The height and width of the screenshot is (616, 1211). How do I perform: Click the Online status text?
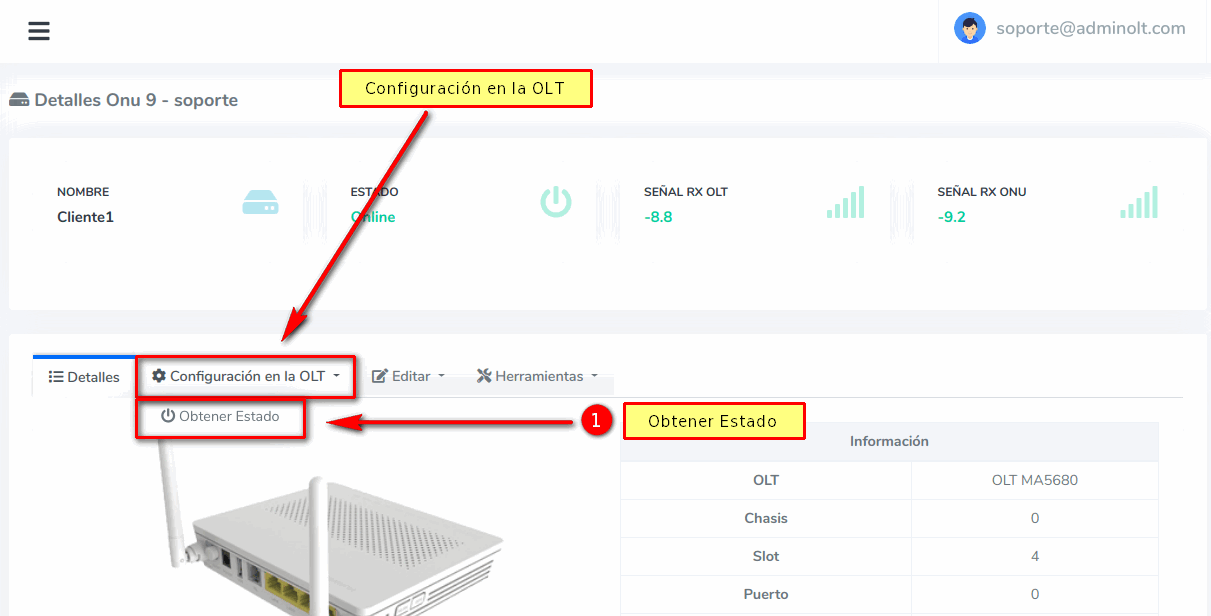[x=374, y=217]
